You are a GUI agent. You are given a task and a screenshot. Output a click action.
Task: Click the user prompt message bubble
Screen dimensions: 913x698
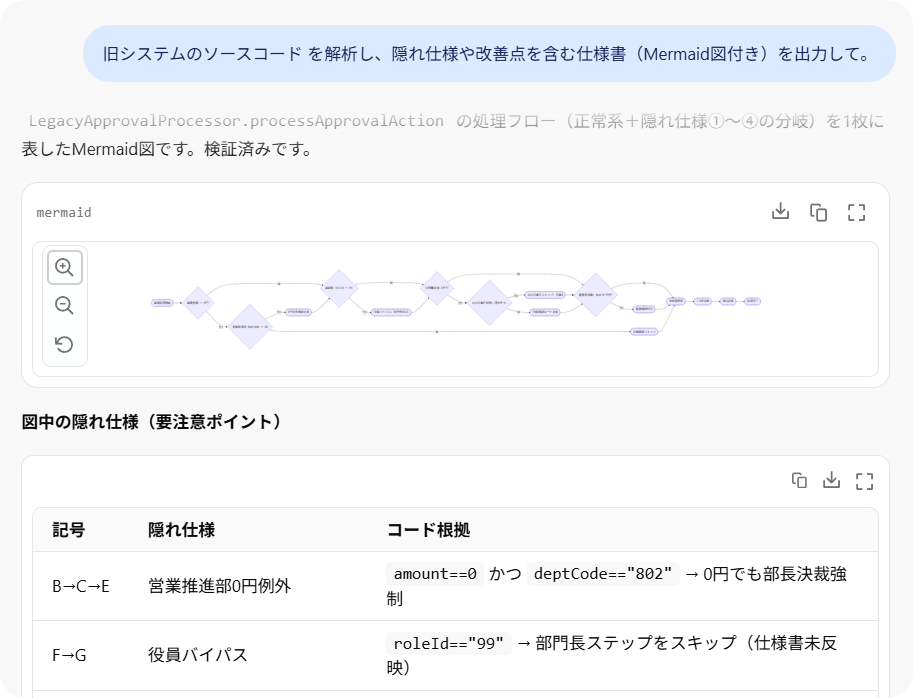[489, 54]
